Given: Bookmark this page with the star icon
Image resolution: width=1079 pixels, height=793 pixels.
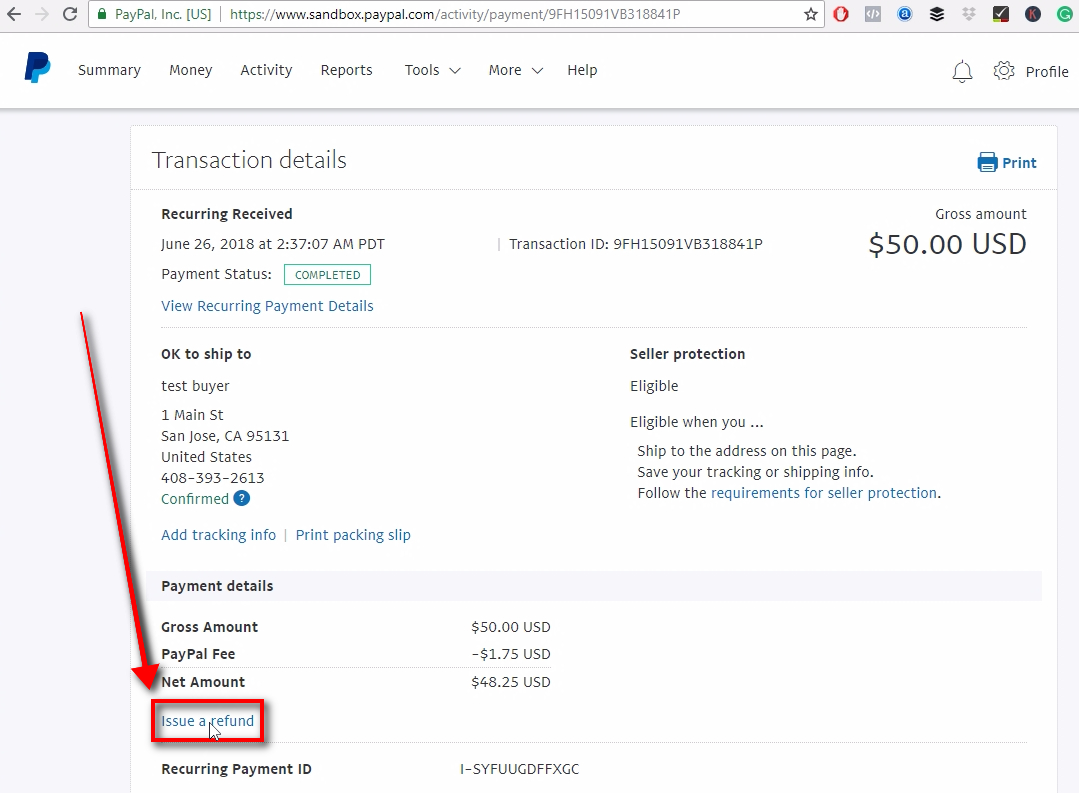Looking at the screenshot, I should coord(811,14).
